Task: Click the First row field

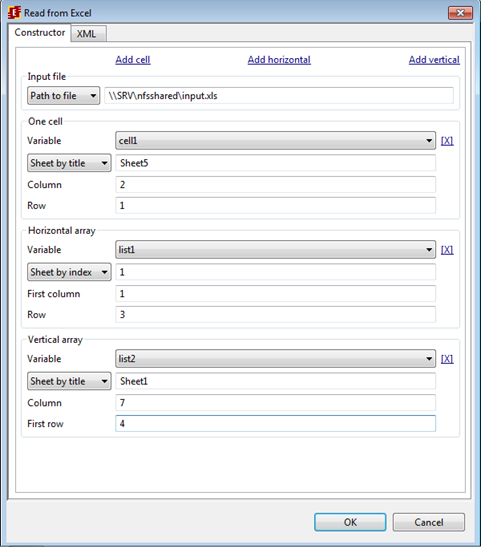Action: coord(275,424)
